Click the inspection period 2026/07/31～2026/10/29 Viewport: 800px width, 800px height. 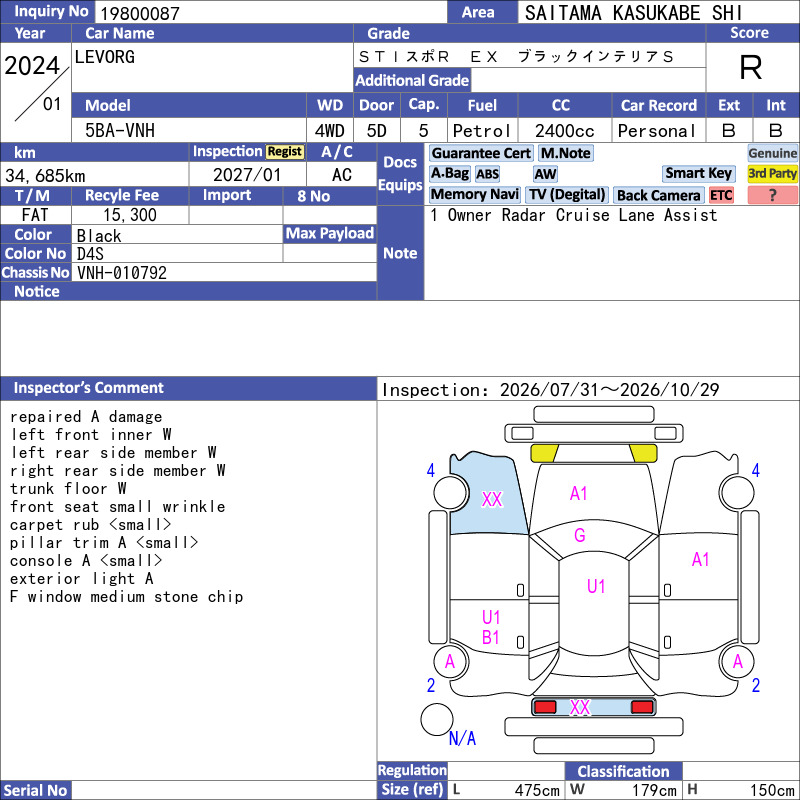click(609, 390)
